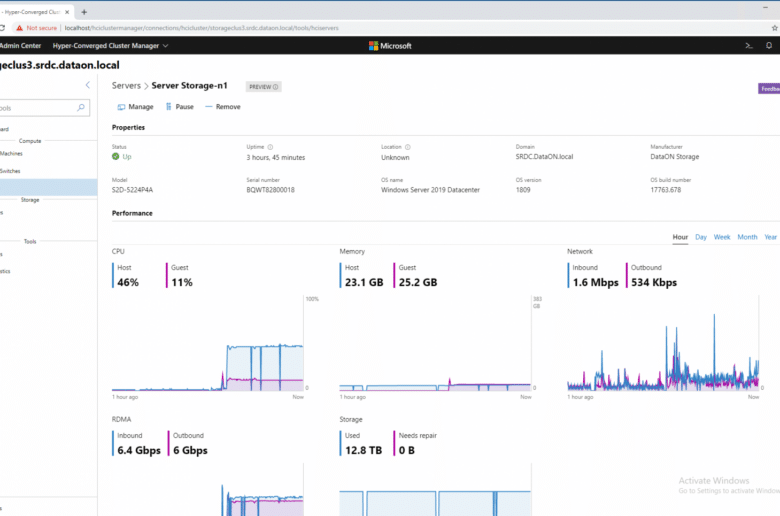The height and width of the screenshot is (516, 780).
Task: Click the Location info icon
Action: click(x=407, y=147)
